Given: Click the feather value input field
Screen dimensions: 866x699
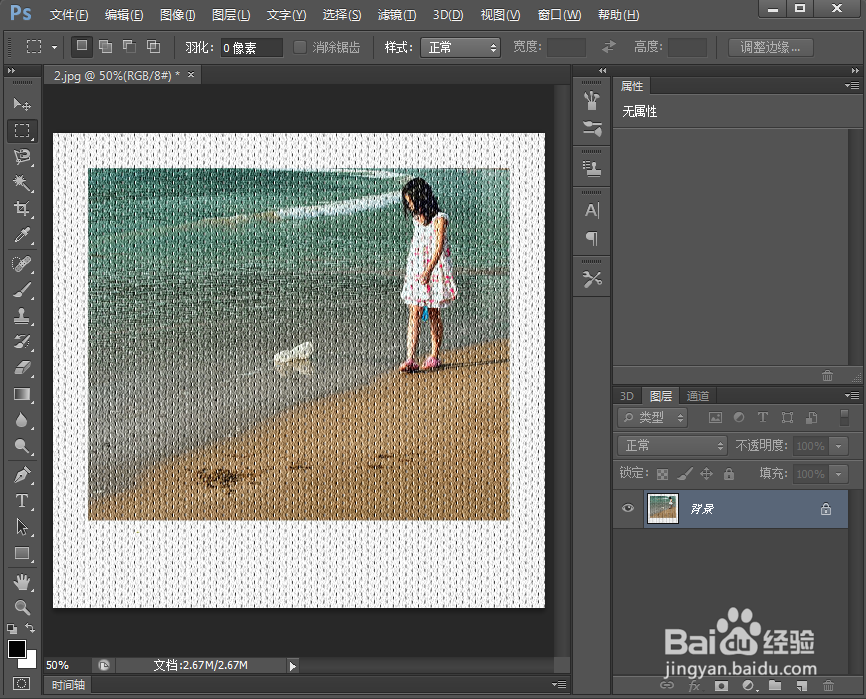Looking at the screenshot, I should pyautogui.click(x=252, y=48).
